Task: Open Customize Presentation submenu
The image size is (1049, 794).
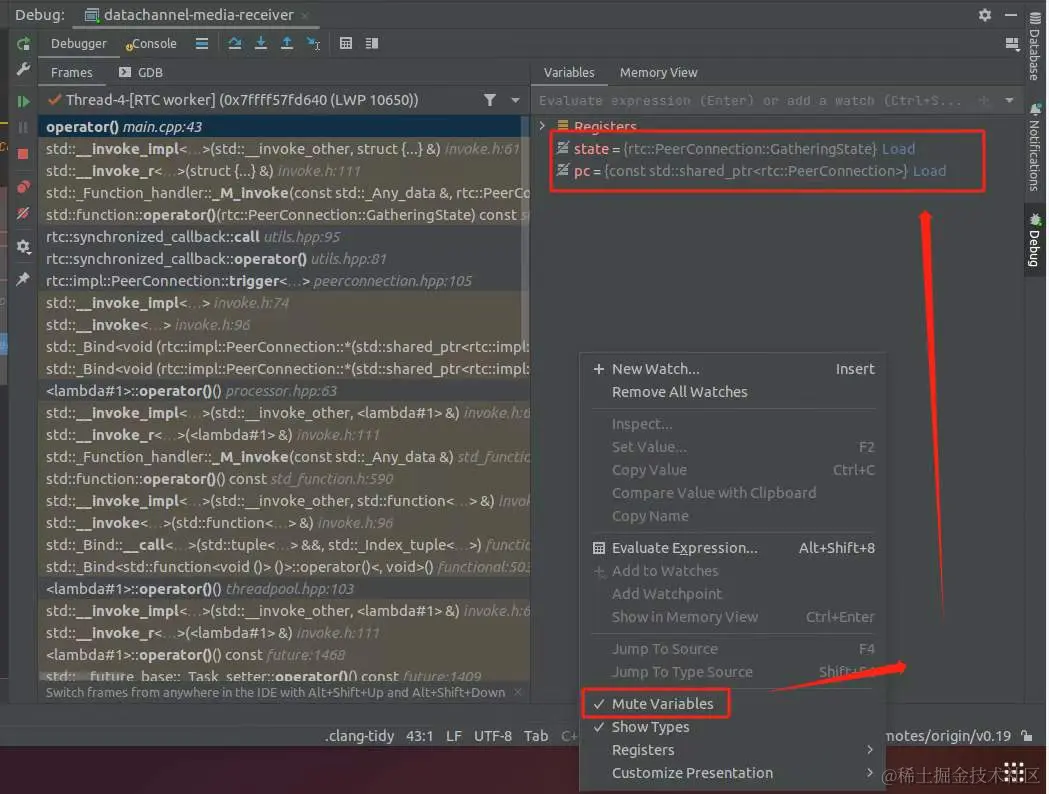Action: [x=734, y=773]
